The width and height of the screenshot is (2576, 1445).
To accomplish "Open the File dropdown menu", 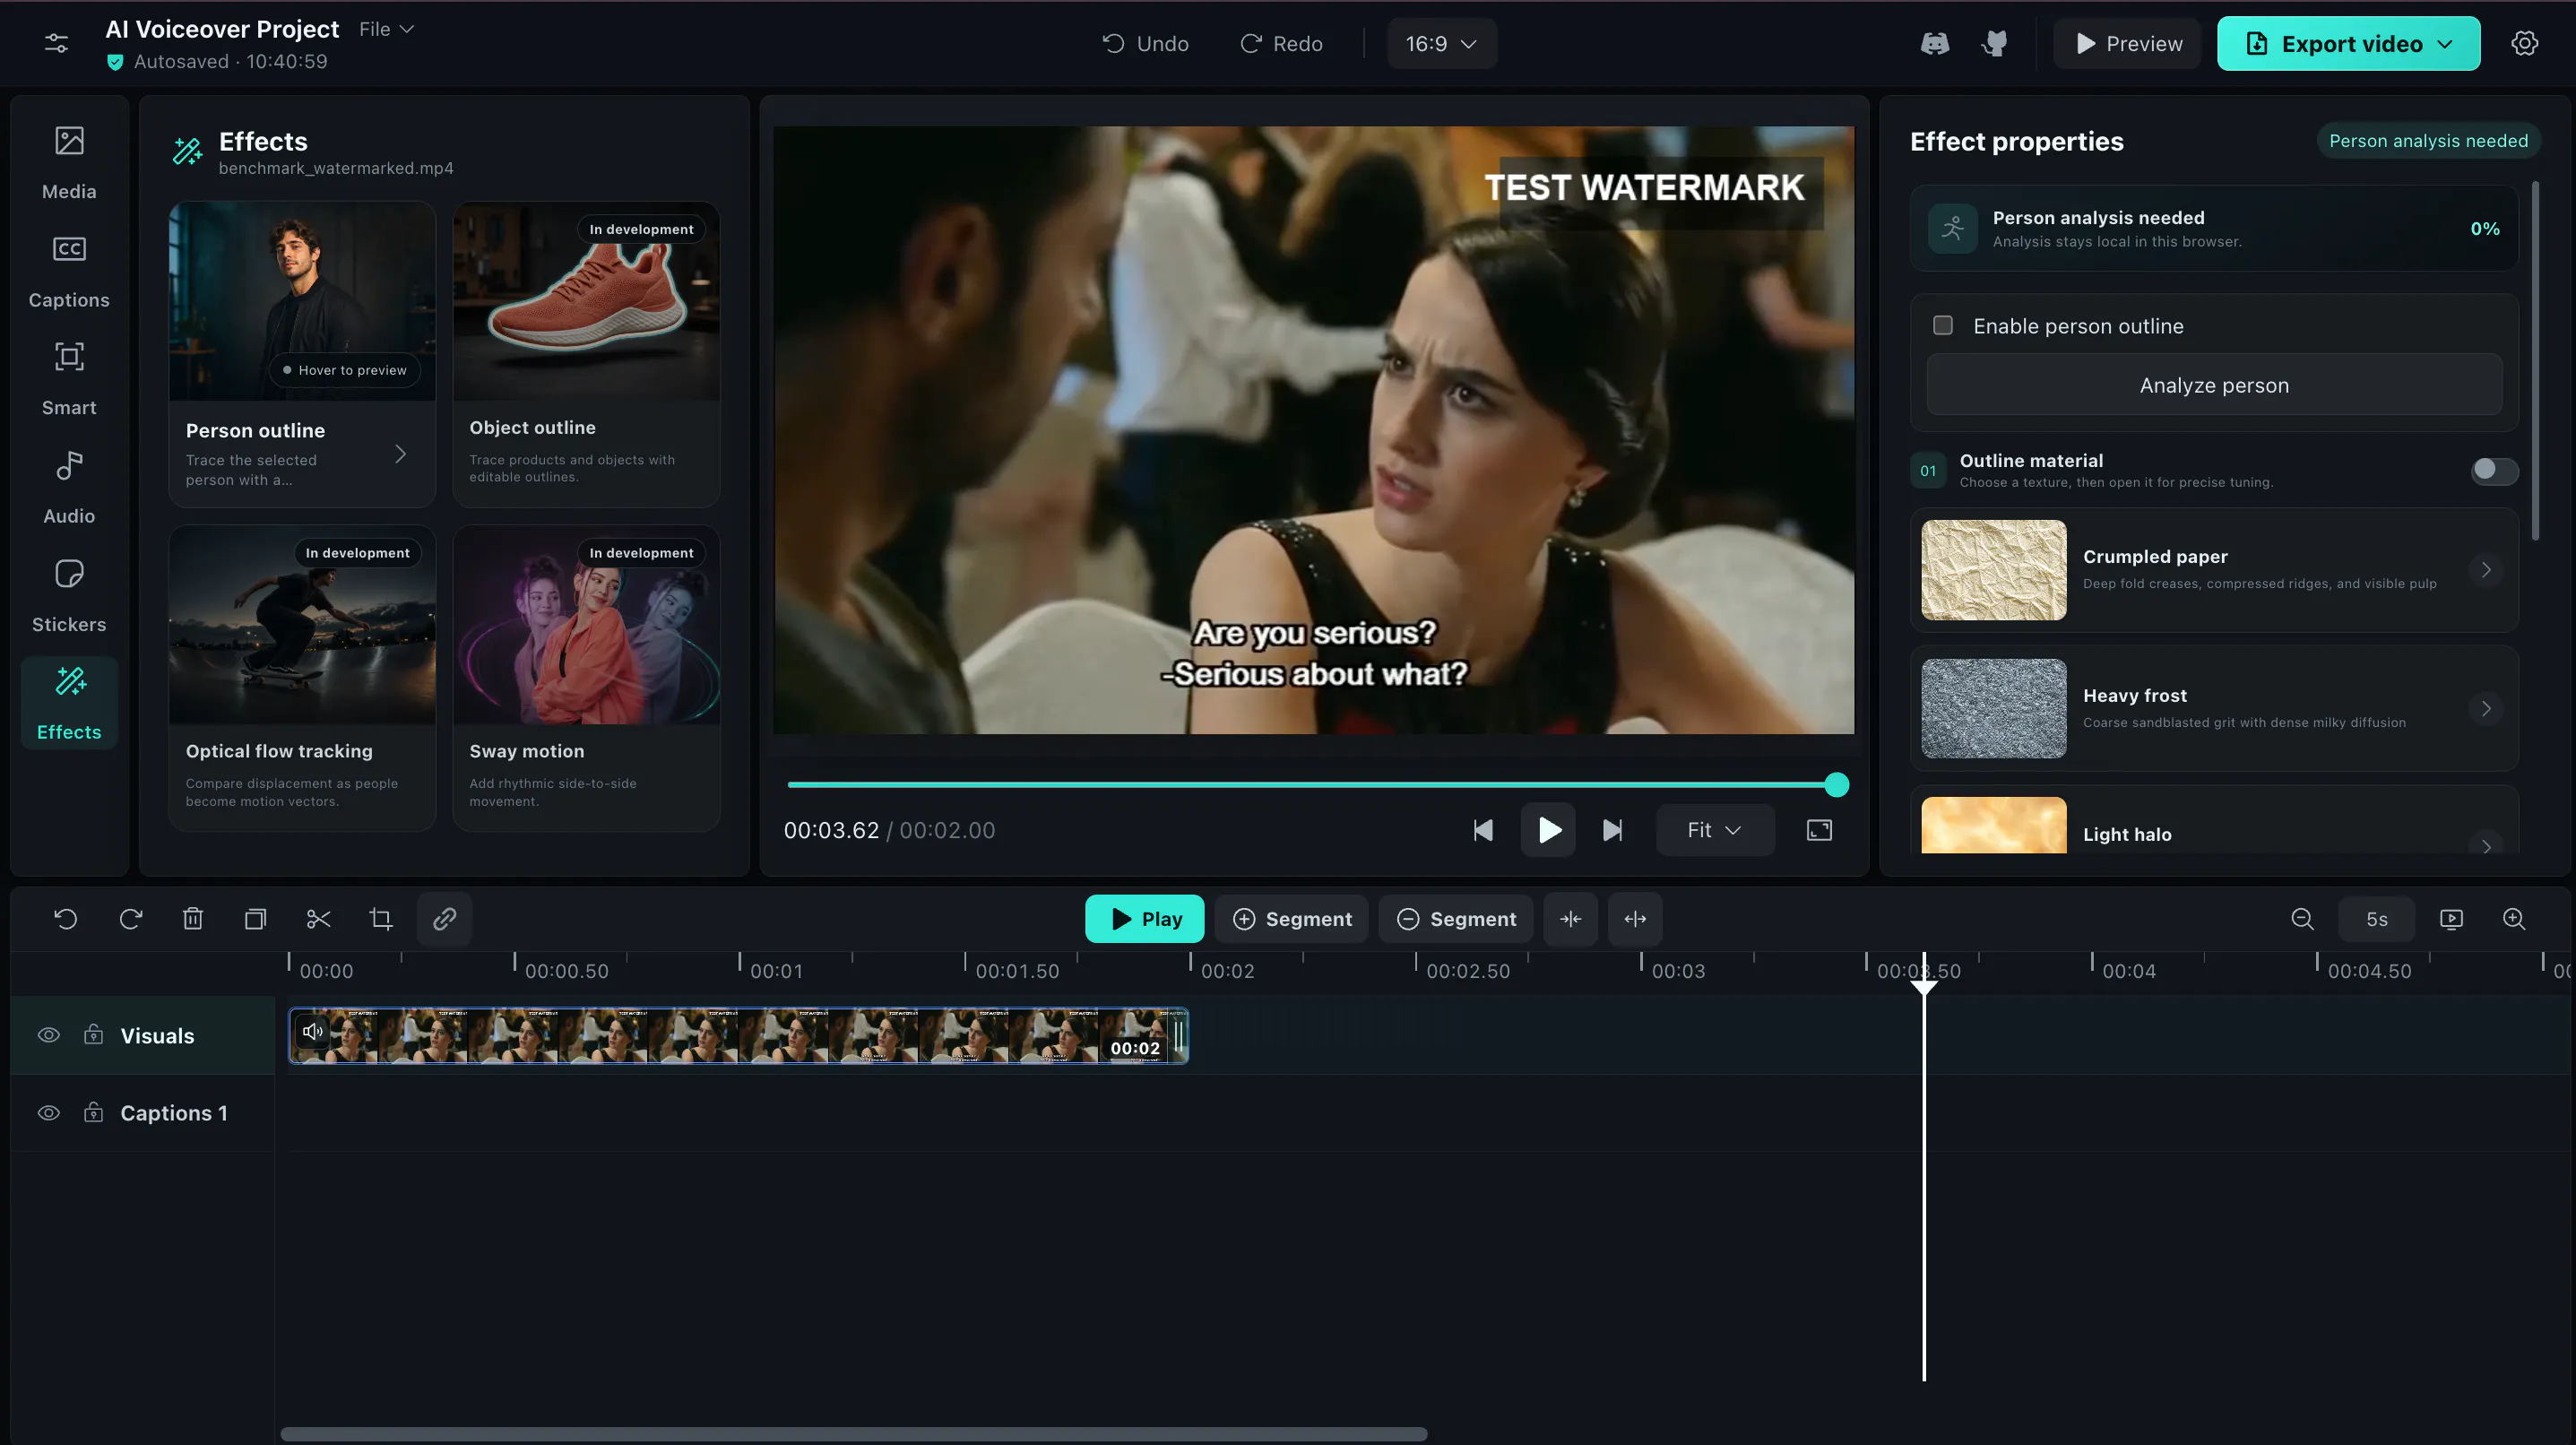I will (x=386, y=29).
